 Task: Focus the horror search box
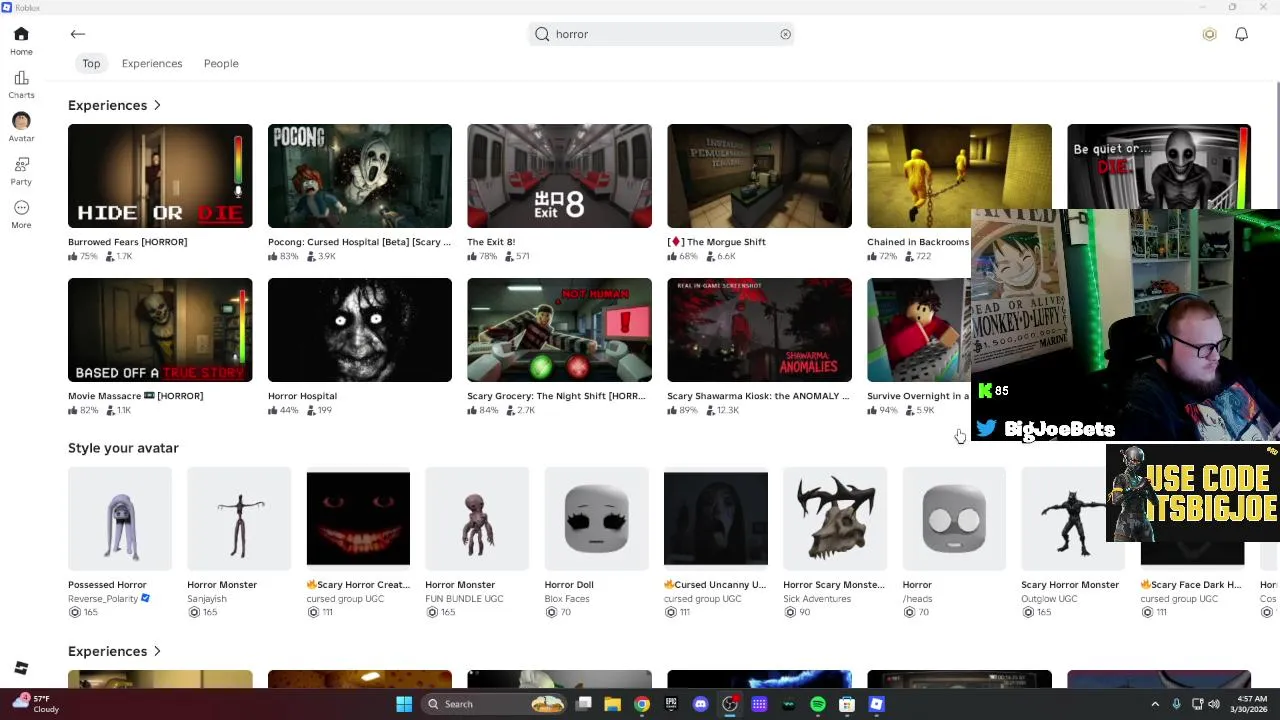coord(662,34)
